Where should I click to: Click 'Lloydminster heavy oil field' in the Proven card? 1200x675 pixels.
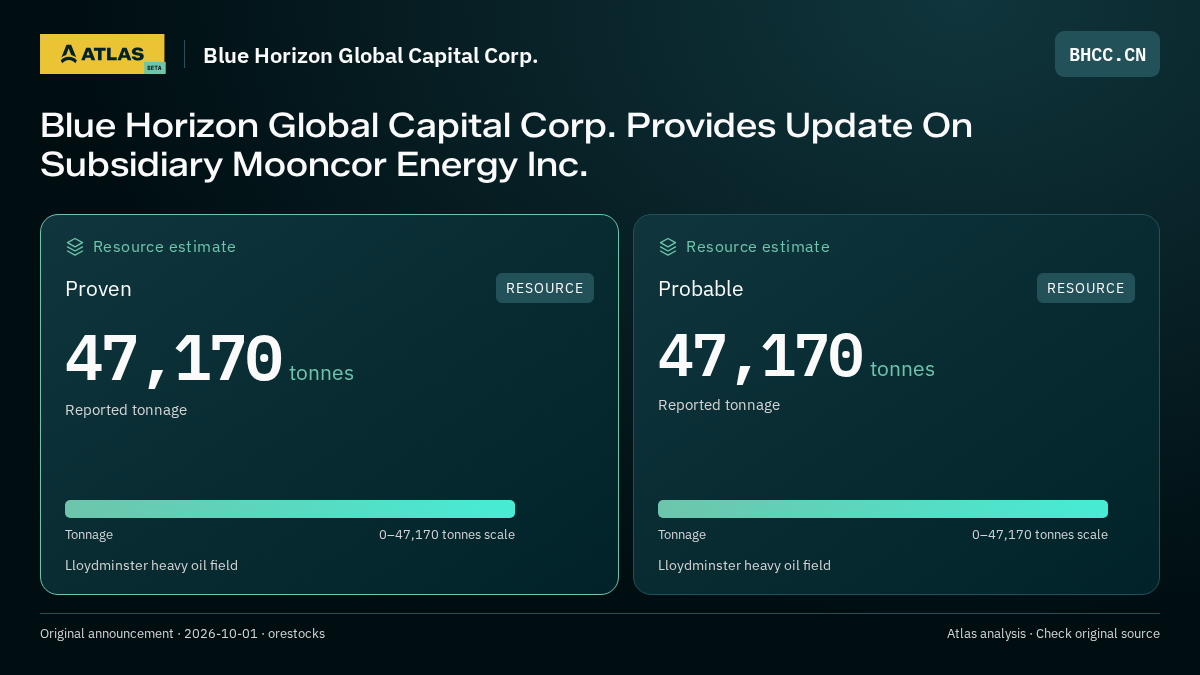coord(151,565)
